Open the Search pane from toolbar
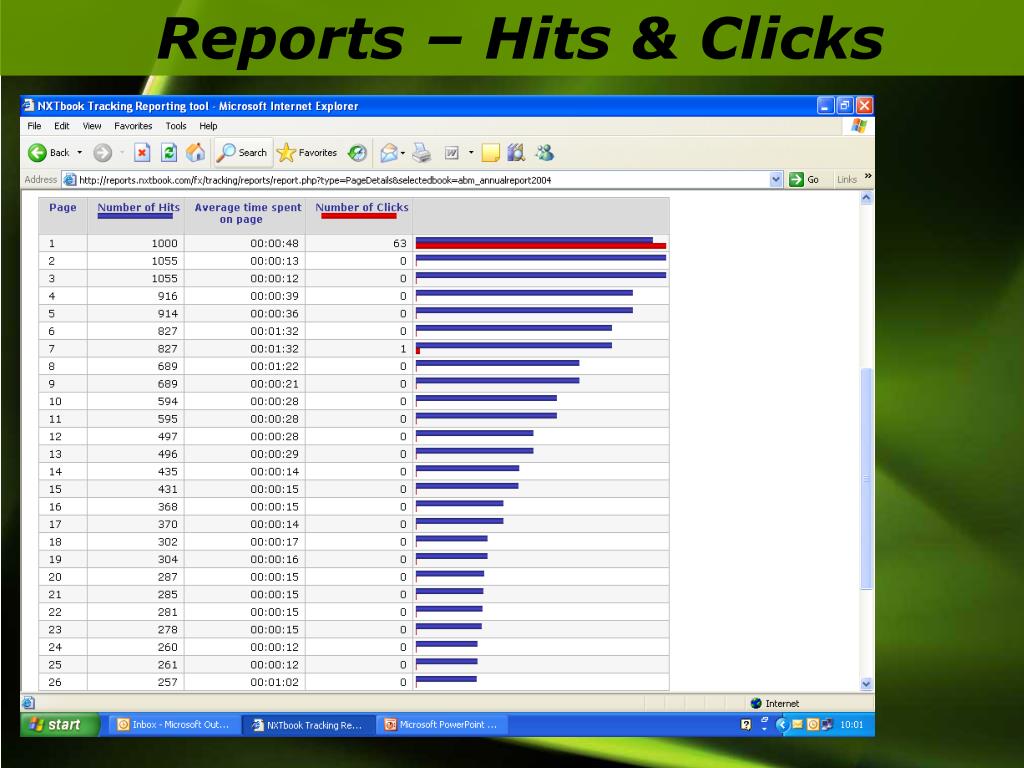This screenshot has height=768, width=1024. tap(242, 153)
